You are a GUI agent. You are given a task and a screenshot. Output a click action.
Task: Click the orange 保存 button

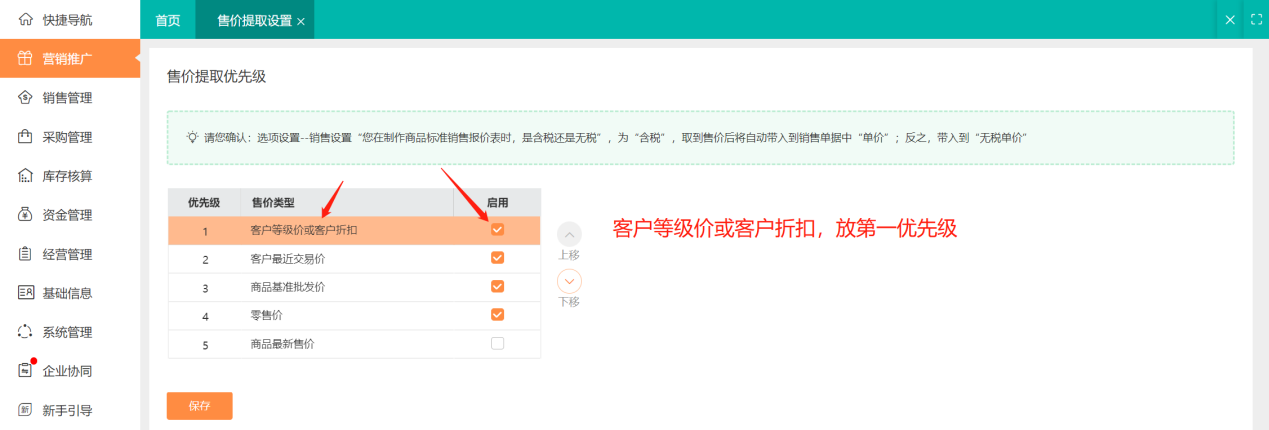pos(199,406)
